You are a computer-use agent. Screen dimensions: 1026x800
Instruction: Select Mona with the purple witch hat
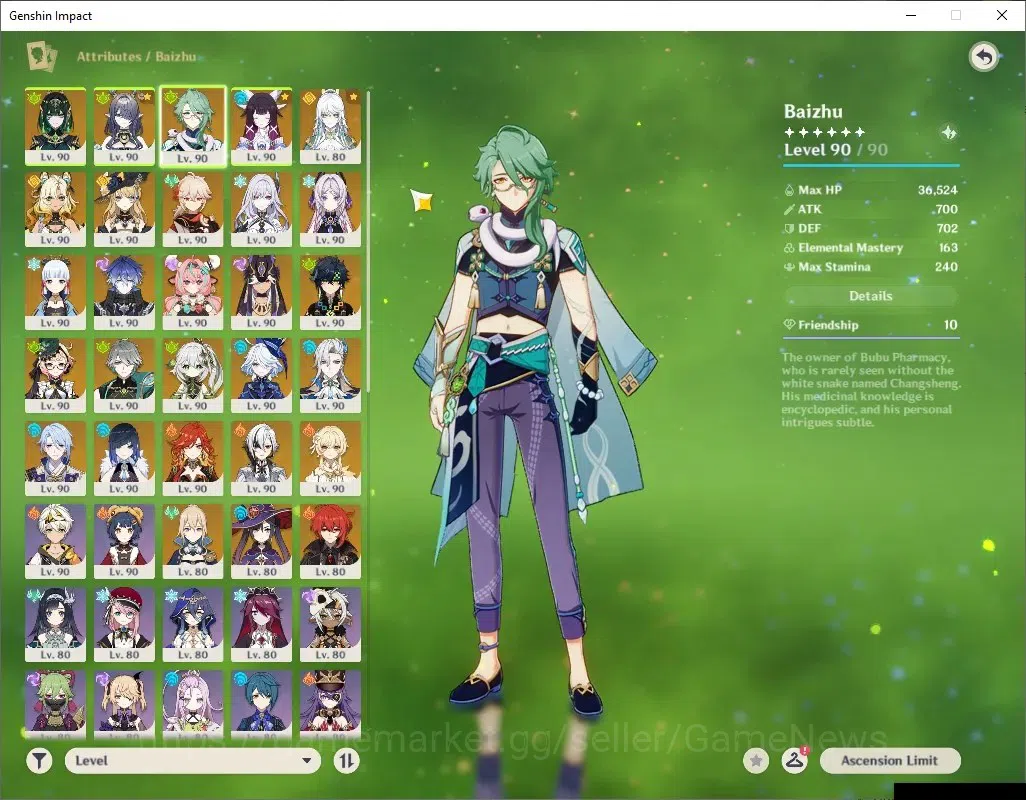pos(262,542)
